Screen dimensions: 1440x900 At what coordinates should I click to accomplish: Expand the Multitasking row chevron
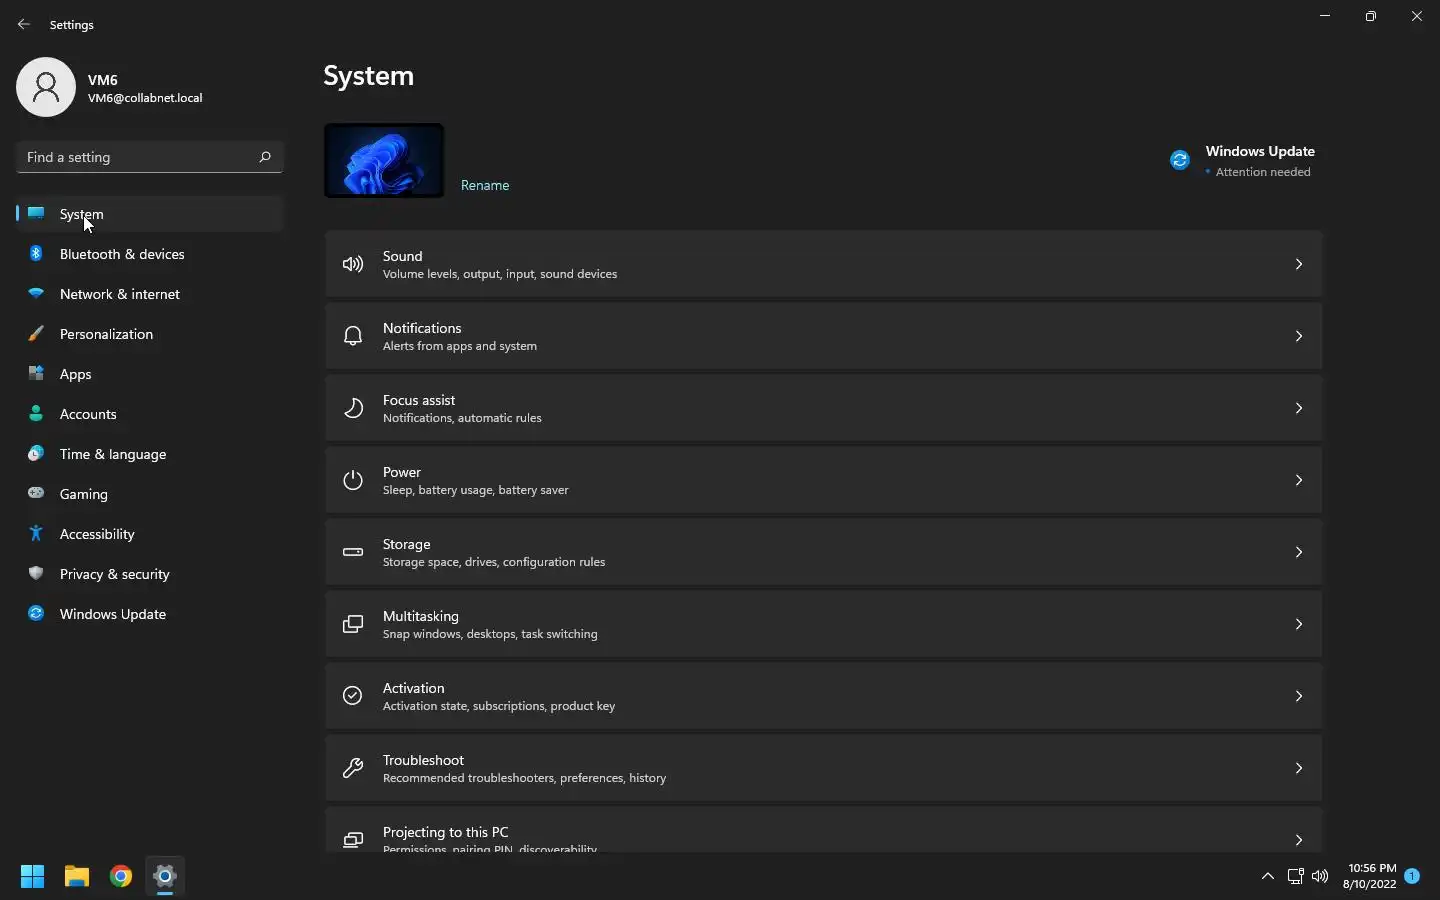(1299, 624)
